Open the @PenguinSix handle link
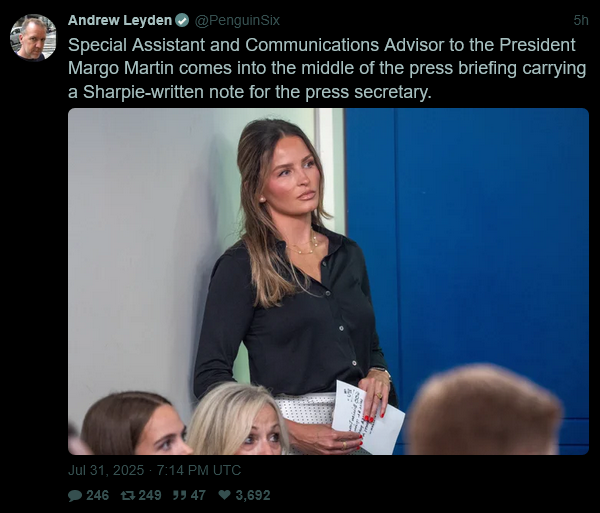600x513 pixels. click(x=237, y=20)
